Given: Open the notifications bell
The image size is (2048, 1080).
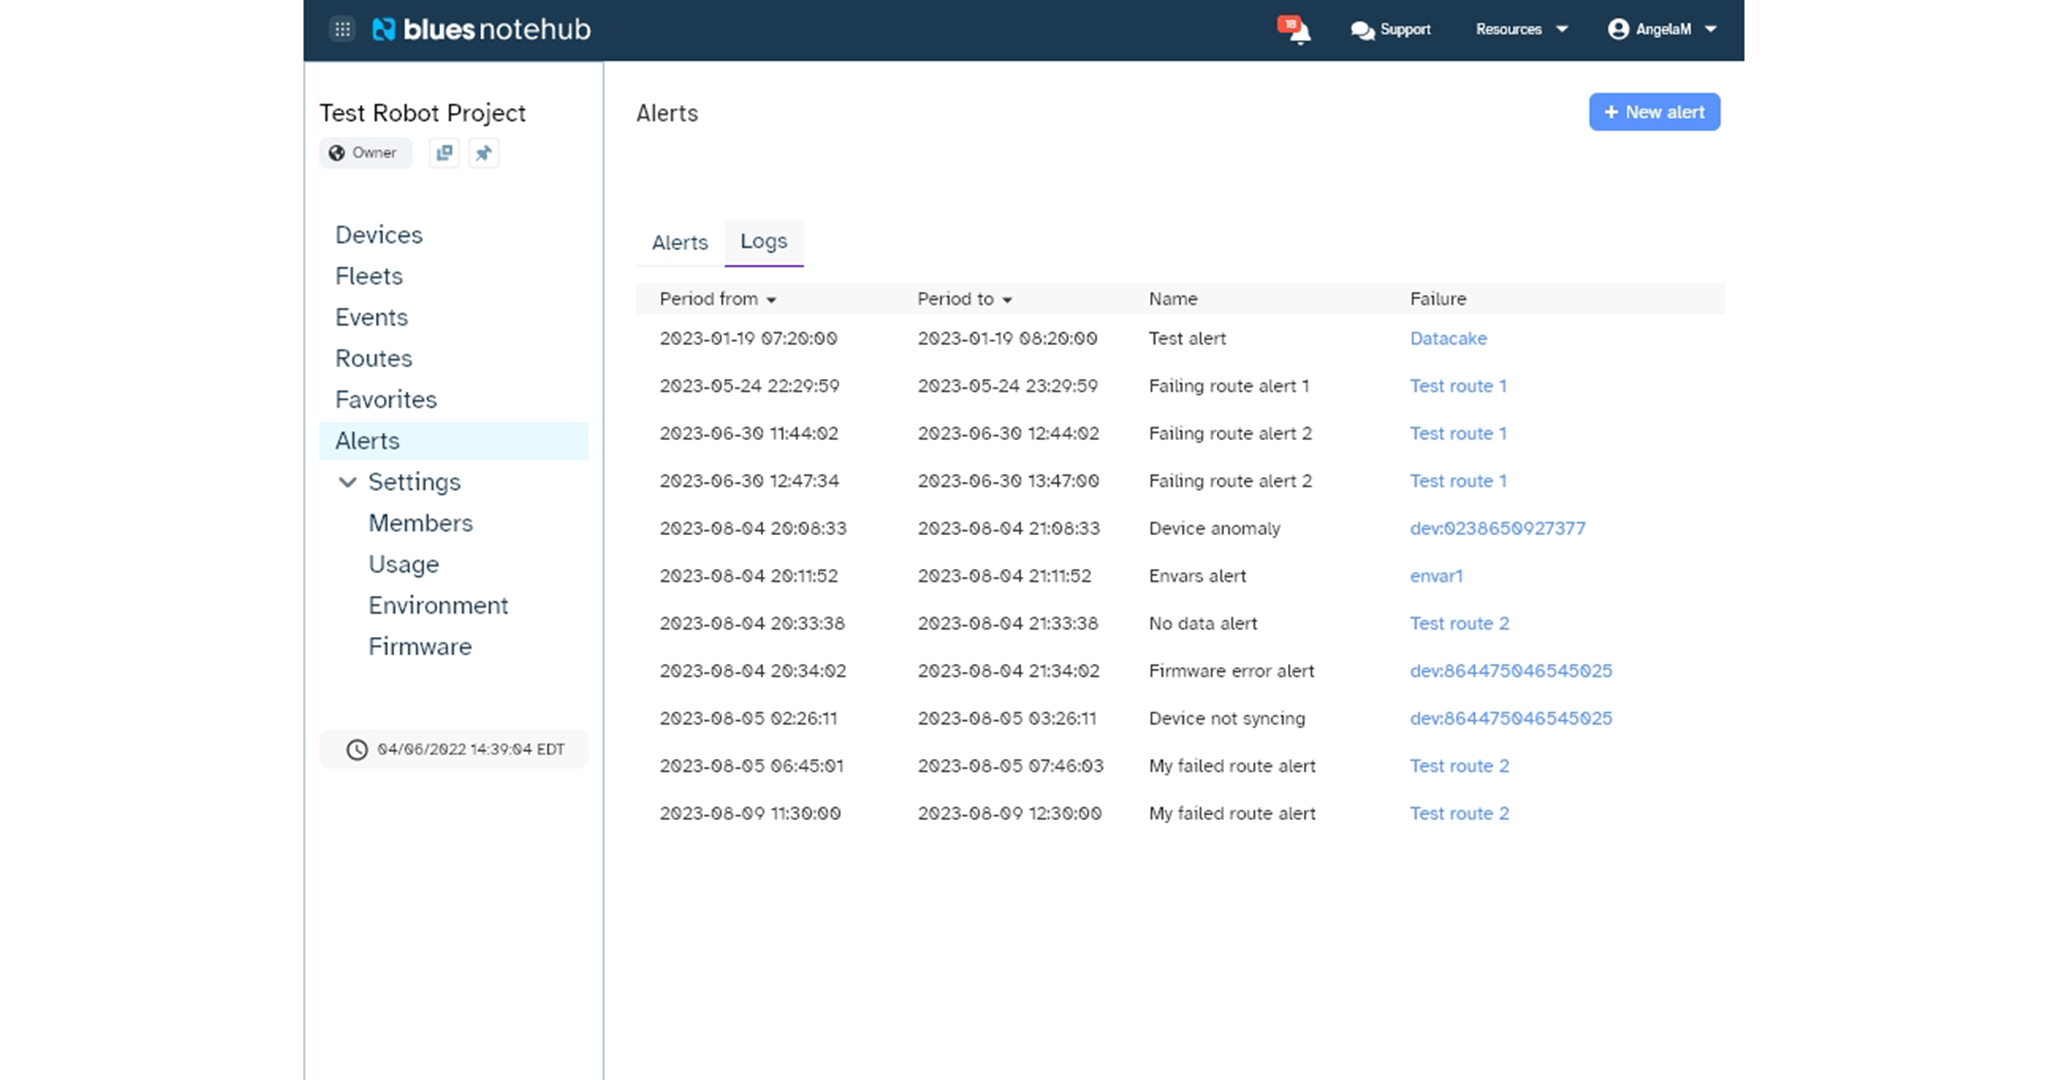Looking at the screenshot, I should tap(1296, 30).
